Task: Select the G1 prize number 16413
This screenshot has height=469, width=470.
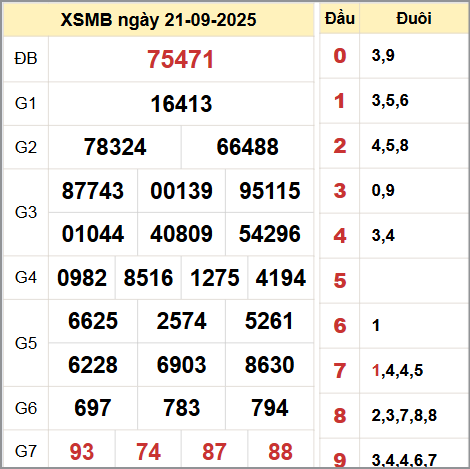Action: point(181,104)
